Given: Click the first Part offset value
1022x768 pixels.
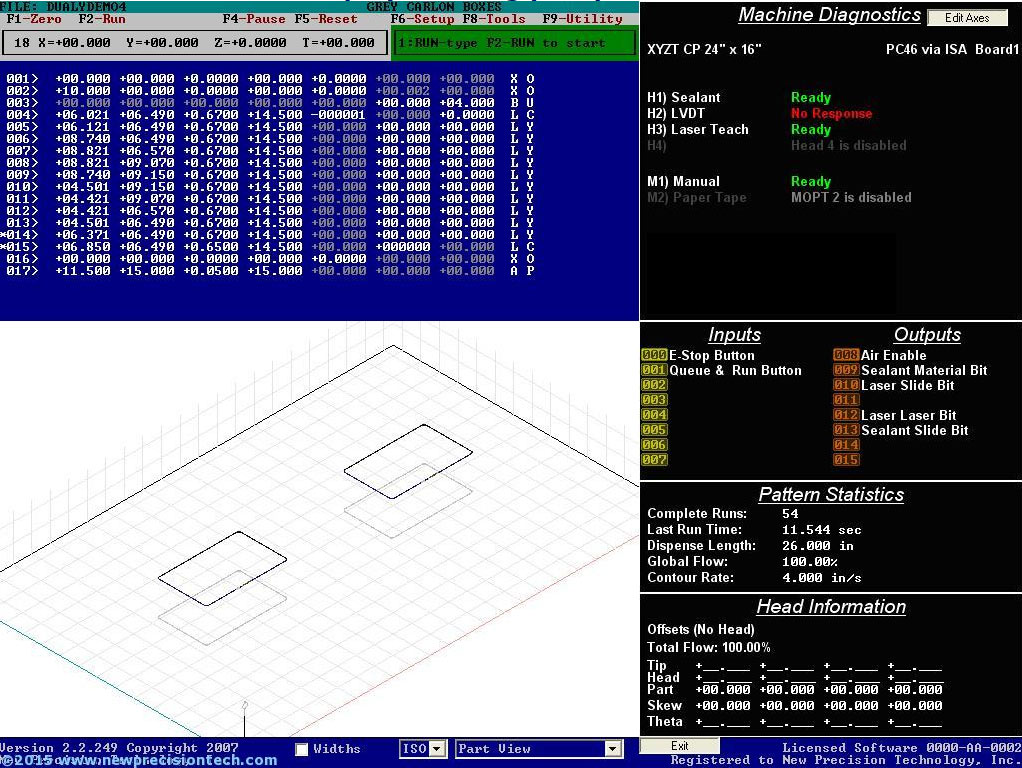Looking at the screenshot, I should (723, 690).
